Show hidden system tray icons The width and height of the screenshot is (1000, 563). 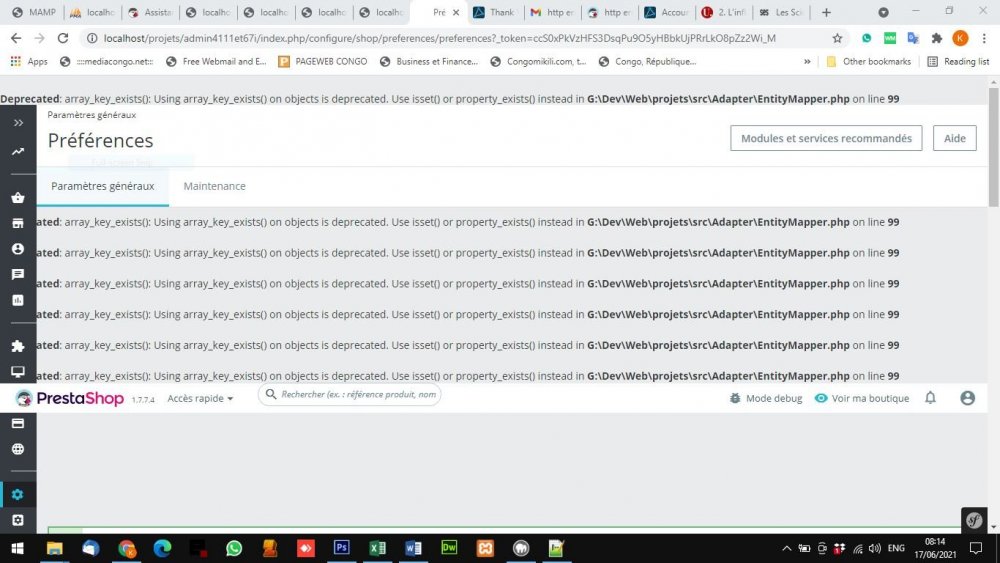click(x=787, y=548)
